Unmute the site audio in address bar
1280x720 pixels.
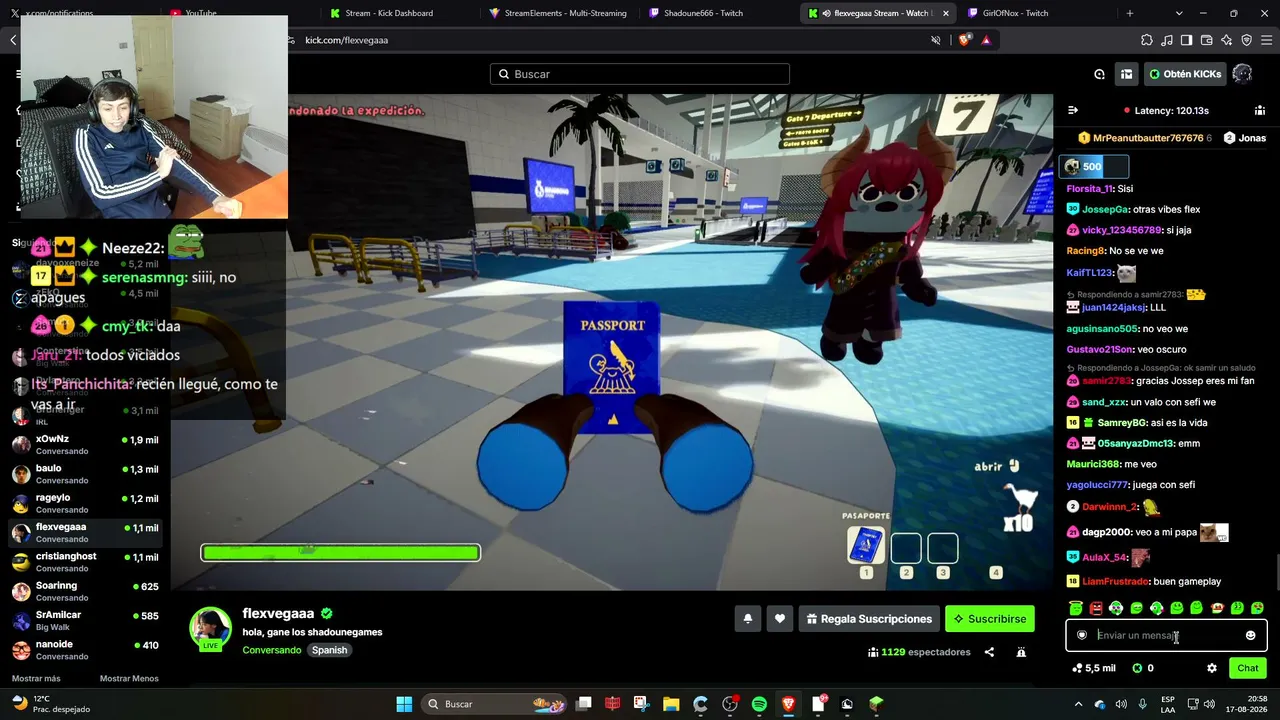coord(936,40)
